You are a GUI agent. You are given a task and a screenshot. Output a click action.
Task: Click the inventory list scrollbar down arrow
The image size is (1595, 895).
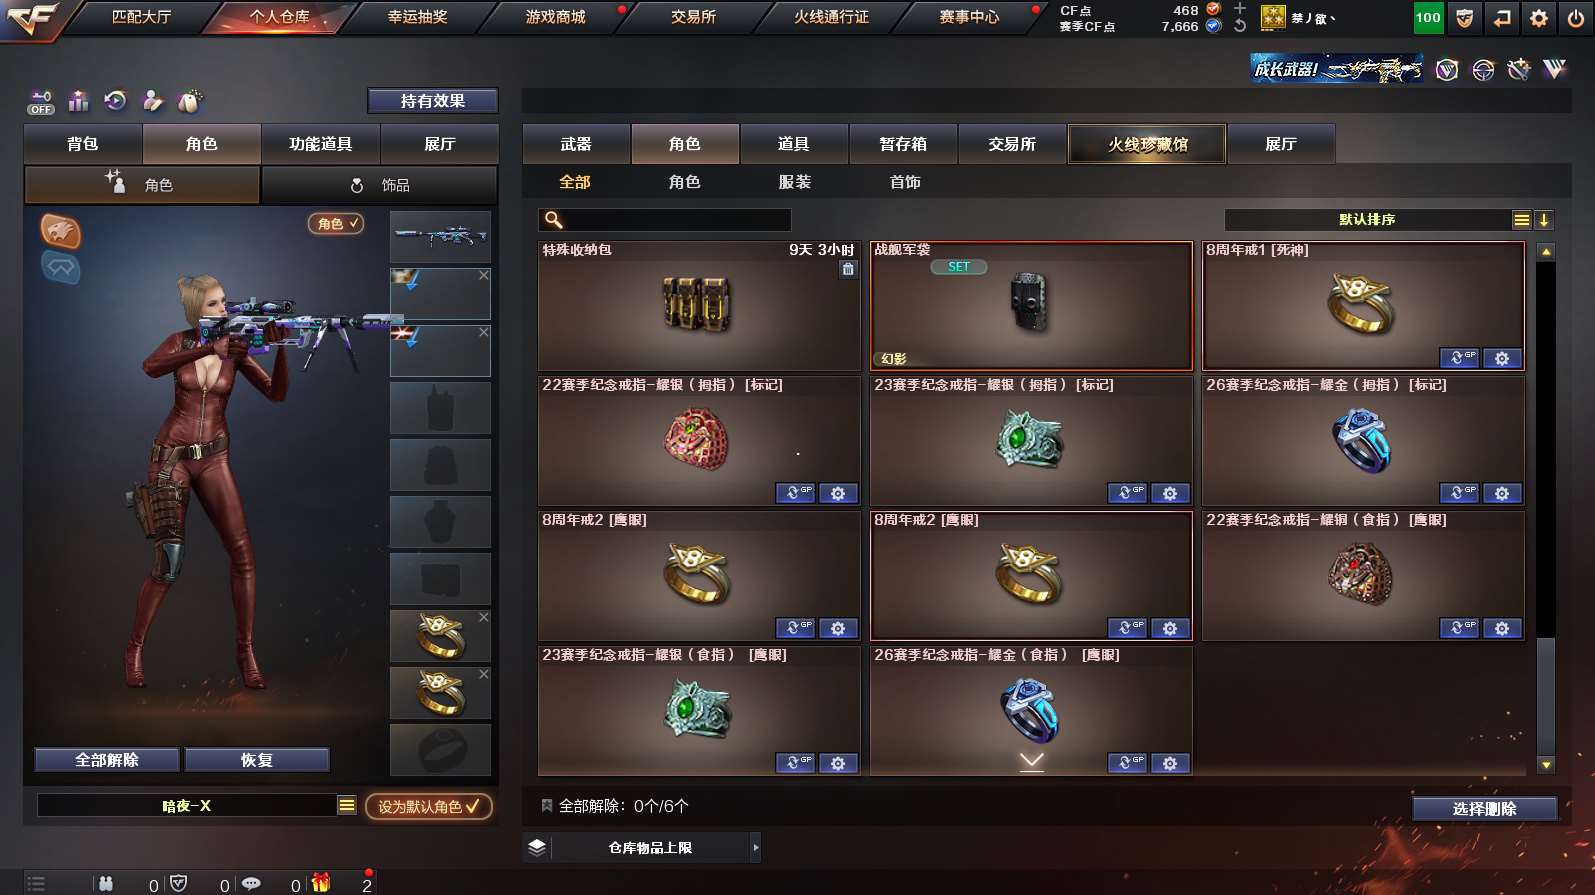coord(1546,765)
